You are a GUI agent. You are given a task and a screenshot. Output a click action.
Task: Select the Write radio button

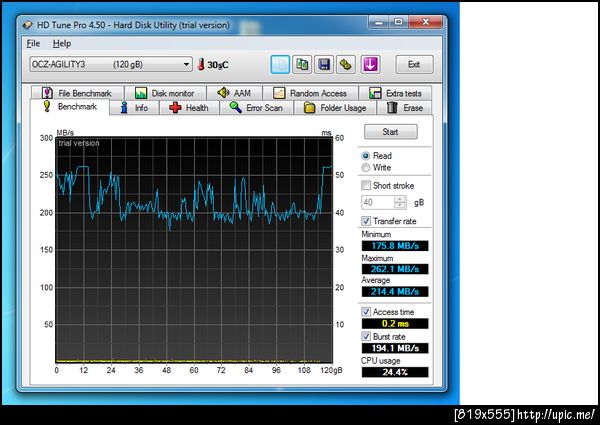[x=366, y=168]
